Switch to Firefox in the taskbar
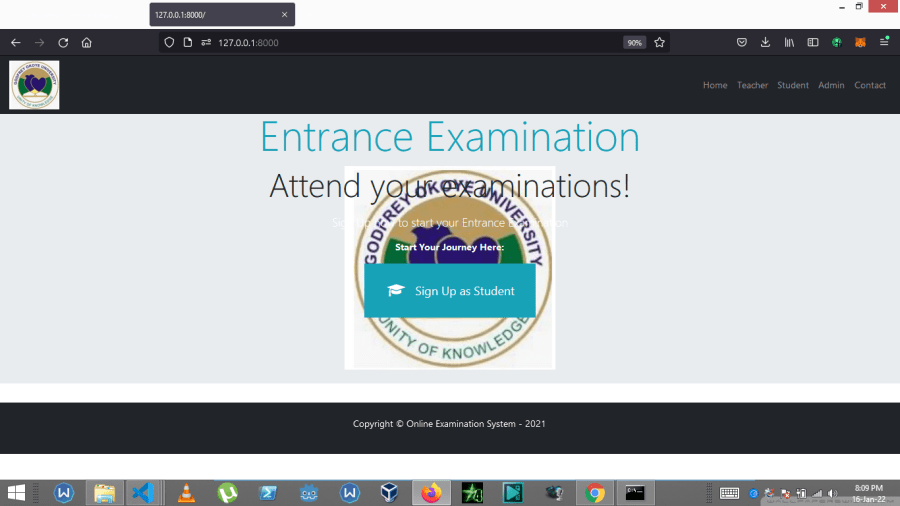 pyautogui.click(x=431, y=493)
